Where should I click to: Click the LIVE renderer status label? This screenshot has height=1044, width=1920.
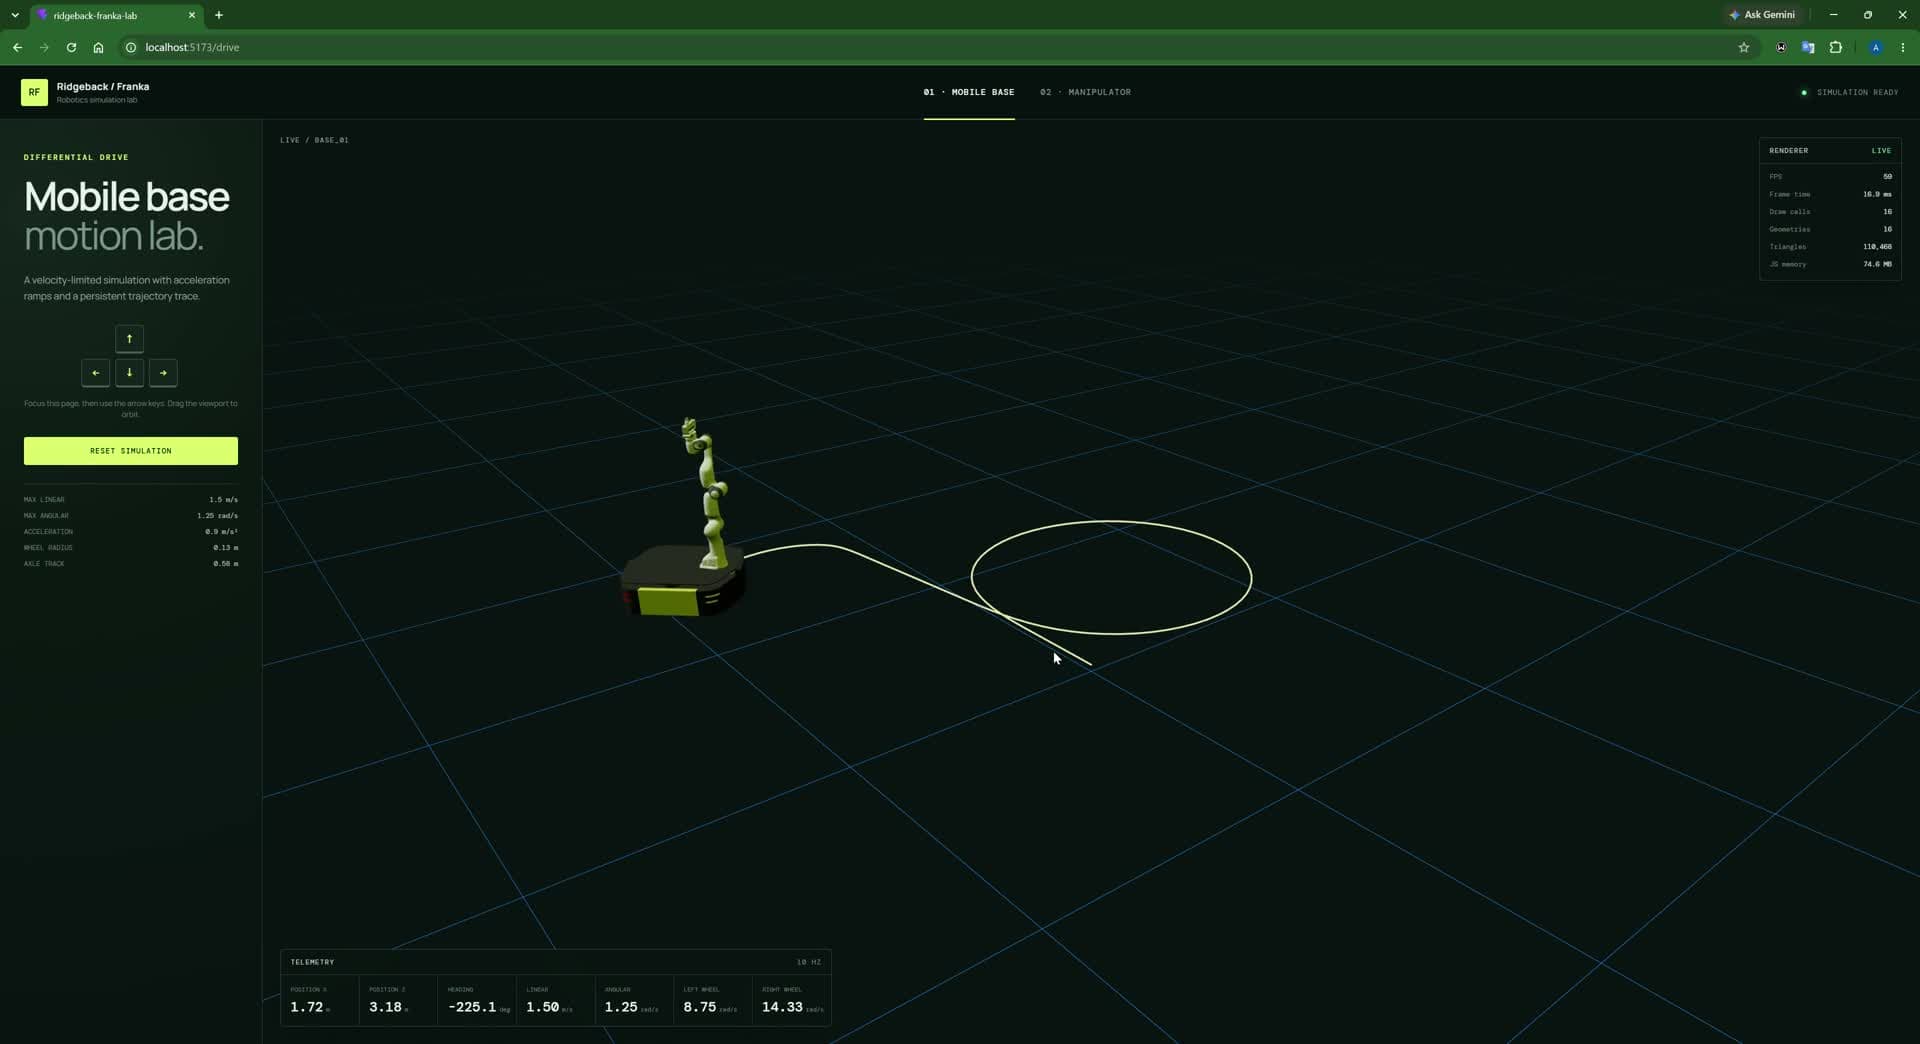[1881, 151]
